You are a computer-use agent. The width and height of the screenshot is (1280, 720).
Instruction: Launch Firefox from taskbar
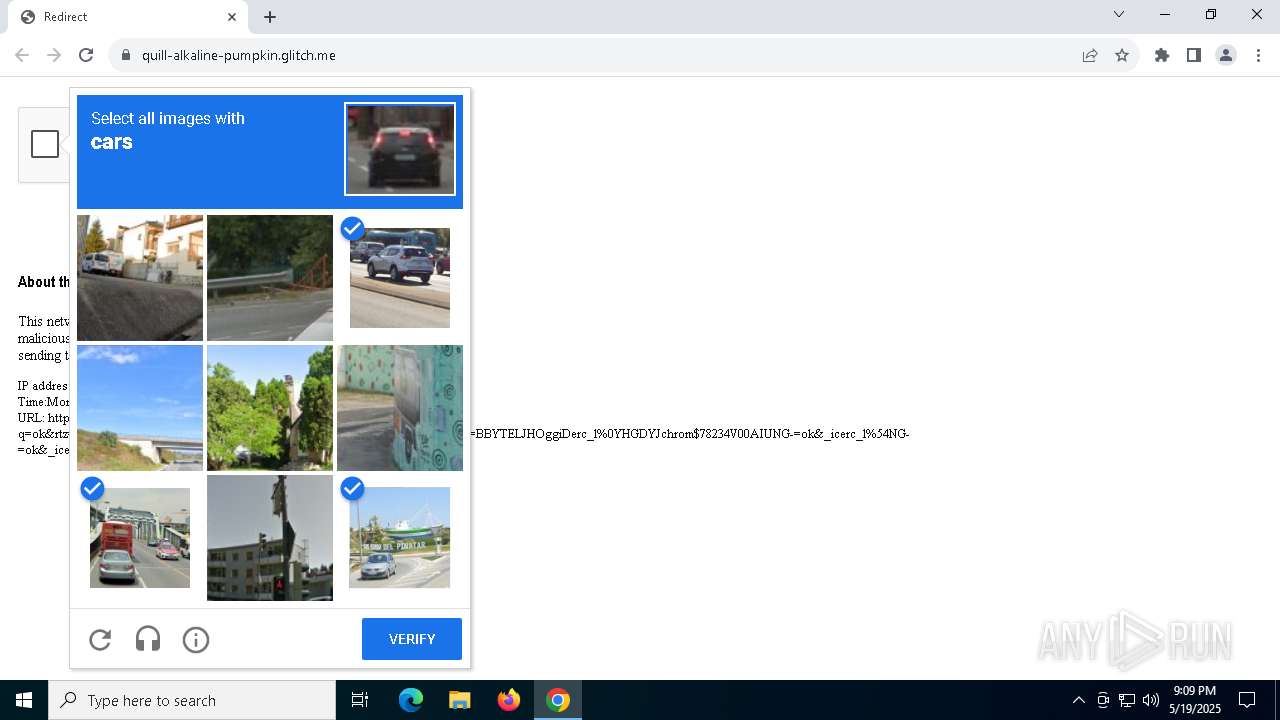pos(509,700)
